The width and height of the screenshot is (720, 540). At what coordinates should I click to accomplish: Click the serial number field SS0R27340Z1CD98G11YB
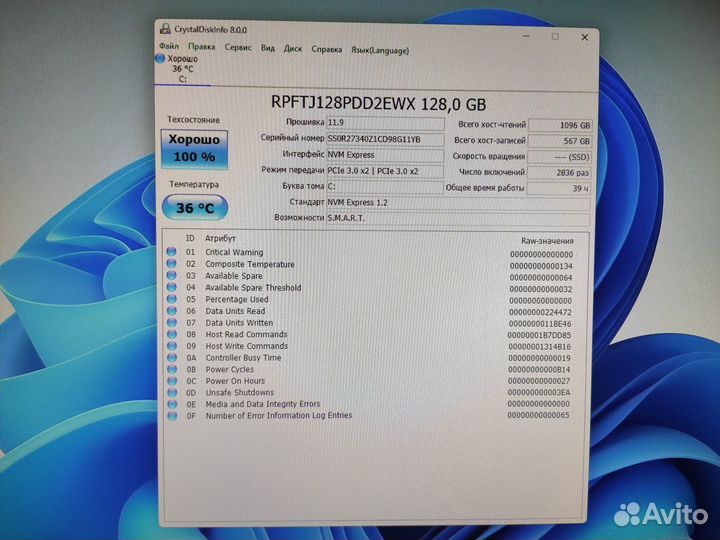[x=385, y=139]
